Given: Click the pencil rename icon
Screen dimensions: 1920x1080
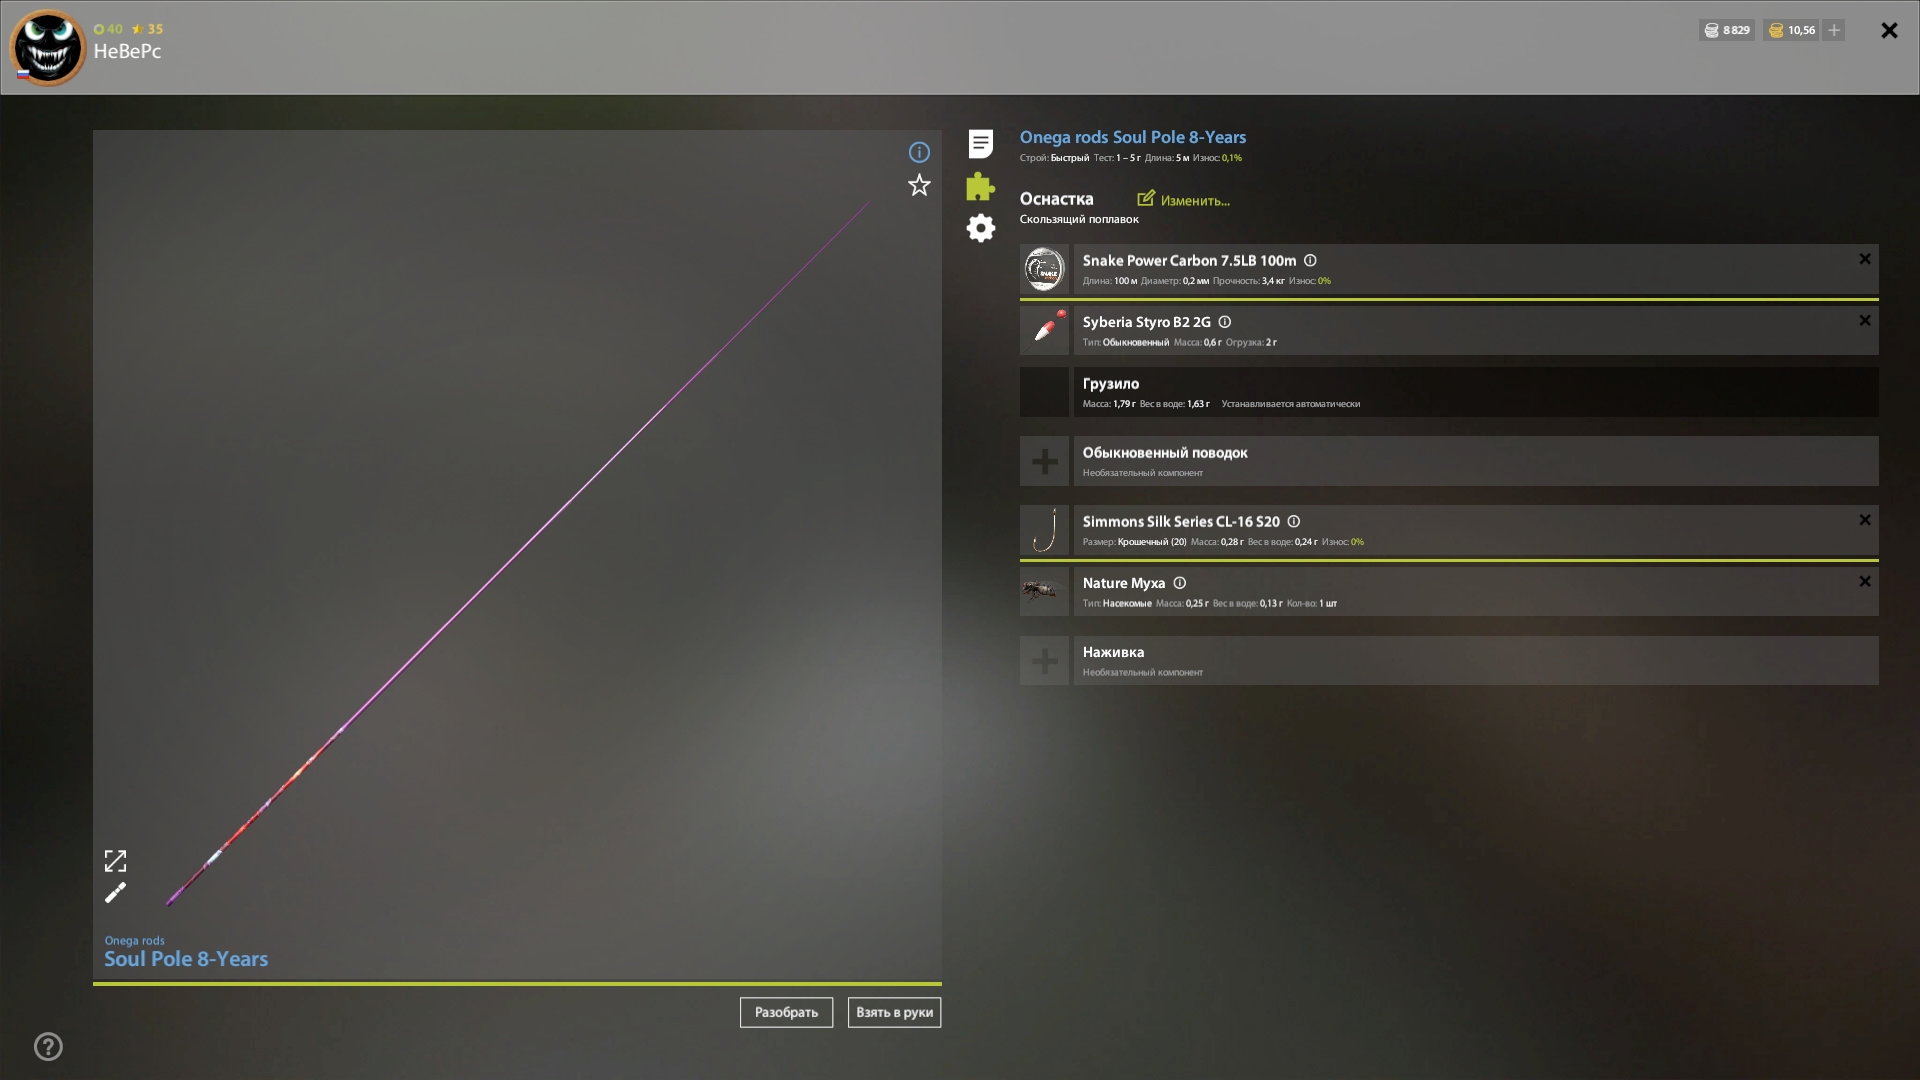Looking at the screenshot, I should (x=116, y=893).
